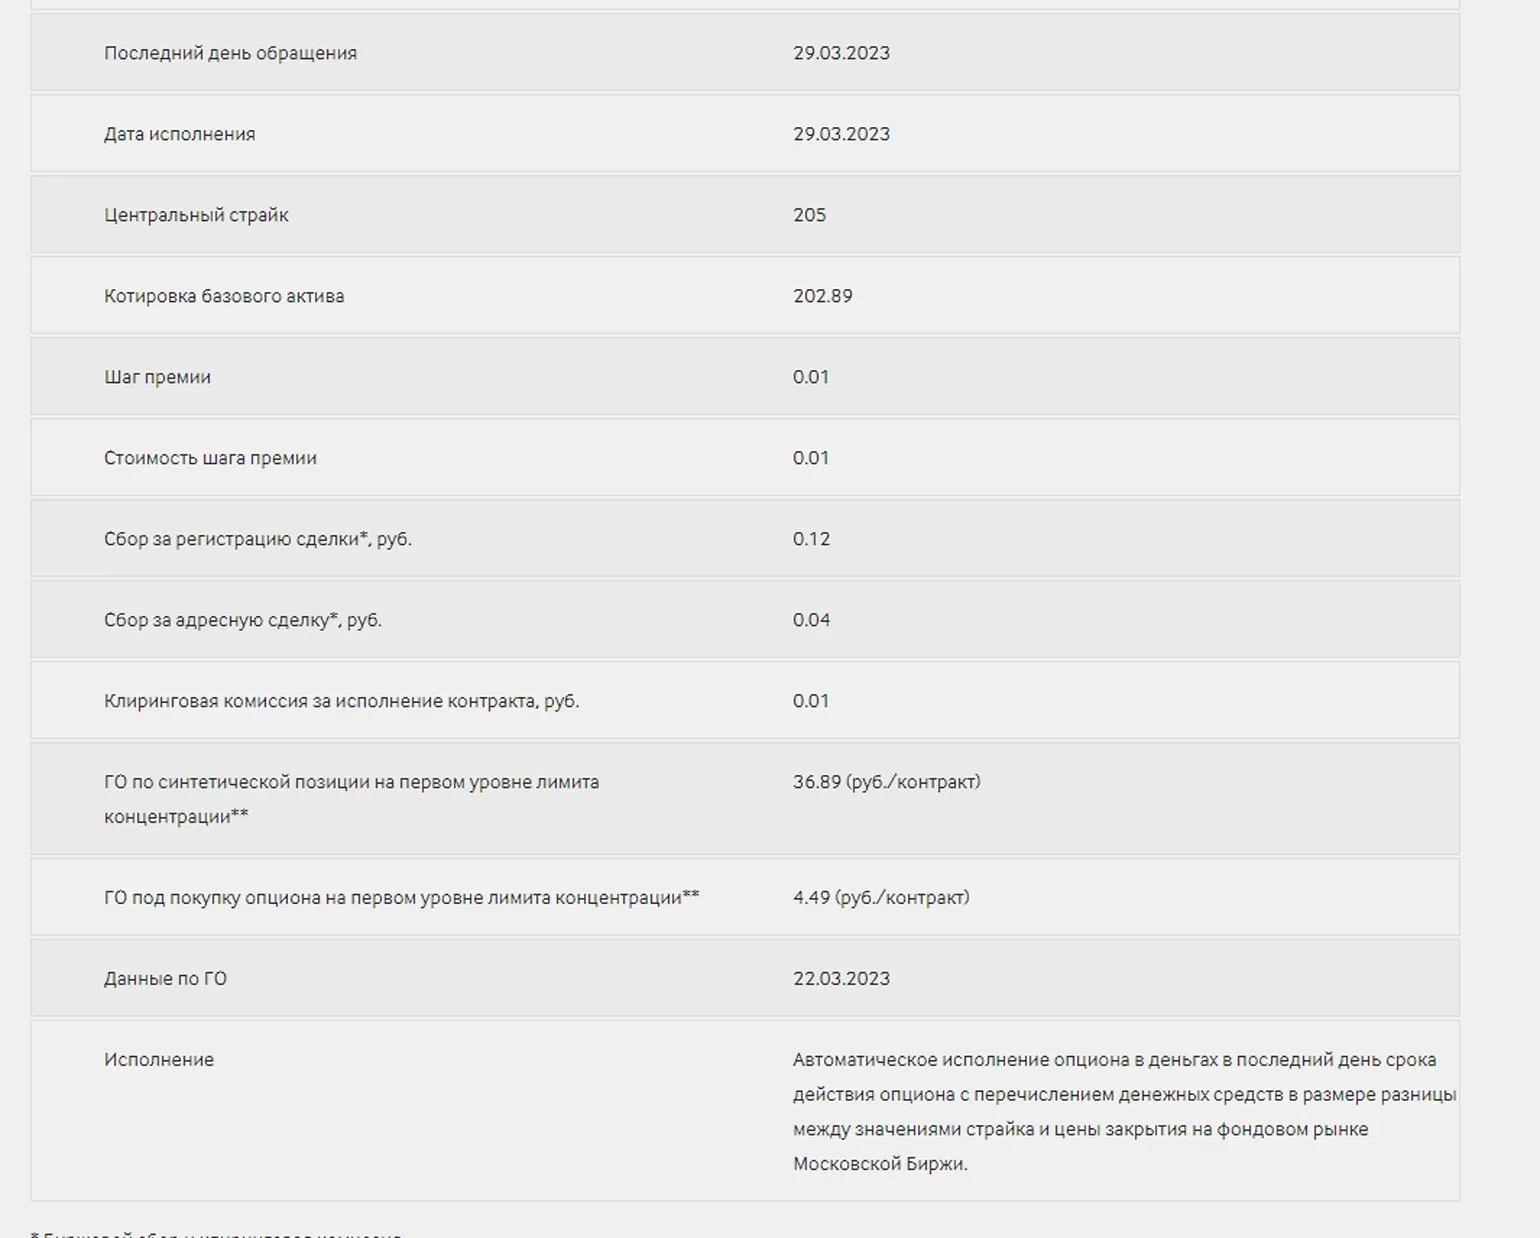Click the "Стоимость шага премии" label
This screenshot has width=1540, height=1238.
point(210,458)
